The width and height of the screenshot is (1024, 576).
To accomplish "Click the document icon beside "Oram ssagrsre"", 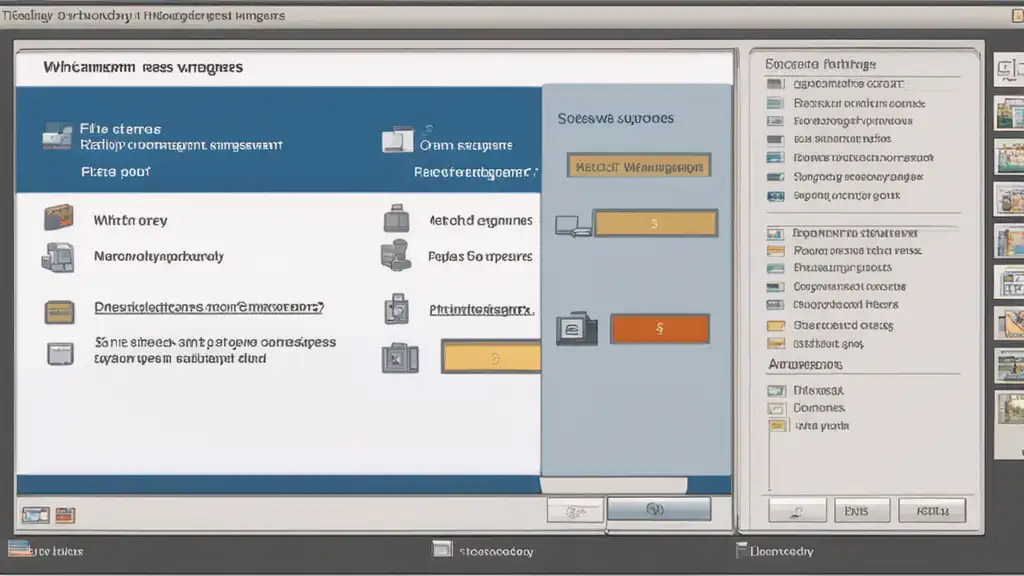I will tap(397, 139).
